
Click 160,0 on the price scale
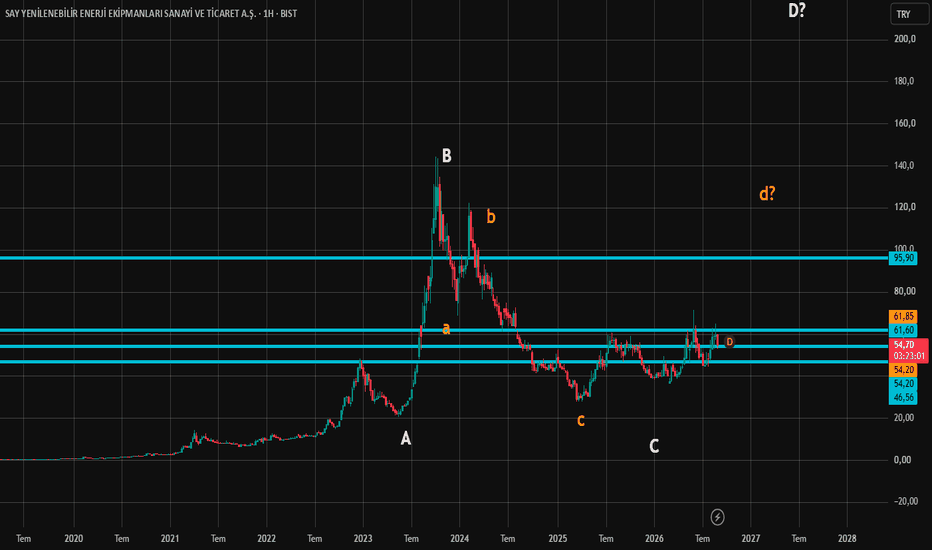click(904, 123)
